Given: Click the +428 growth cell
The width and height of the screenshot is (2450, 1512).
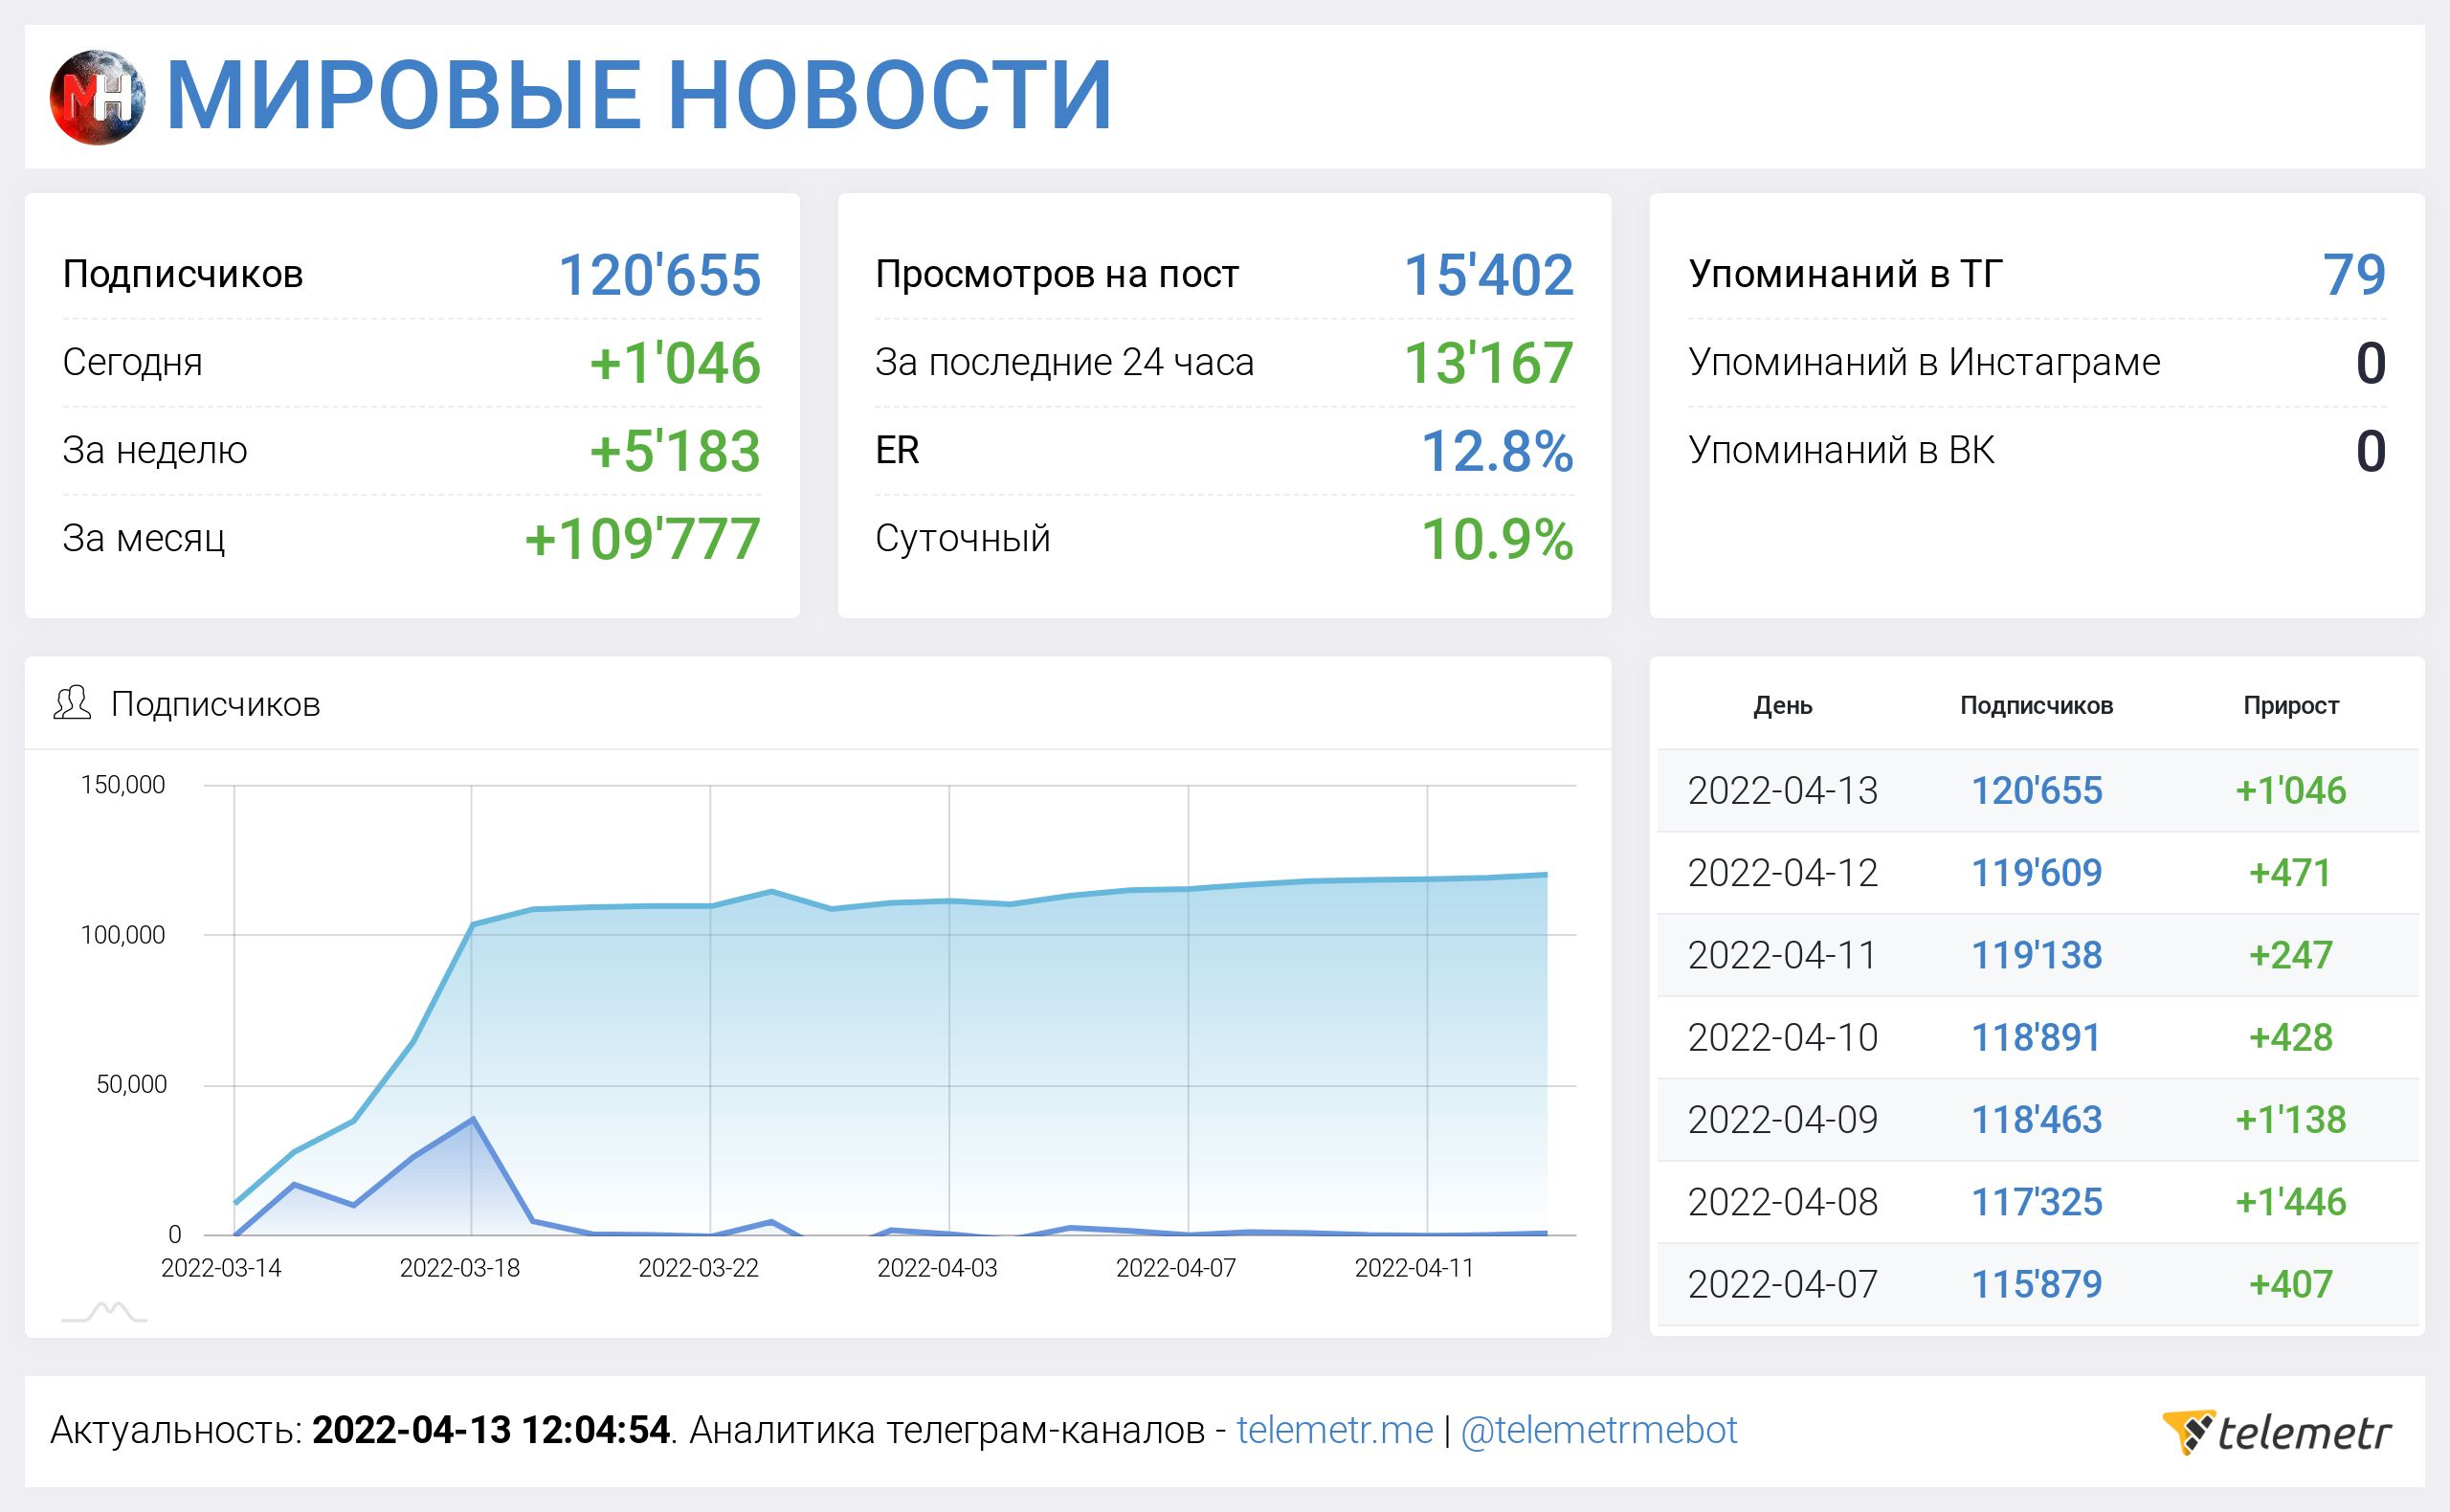Looking at the screenshot, I should (x=2291, y=1037).
